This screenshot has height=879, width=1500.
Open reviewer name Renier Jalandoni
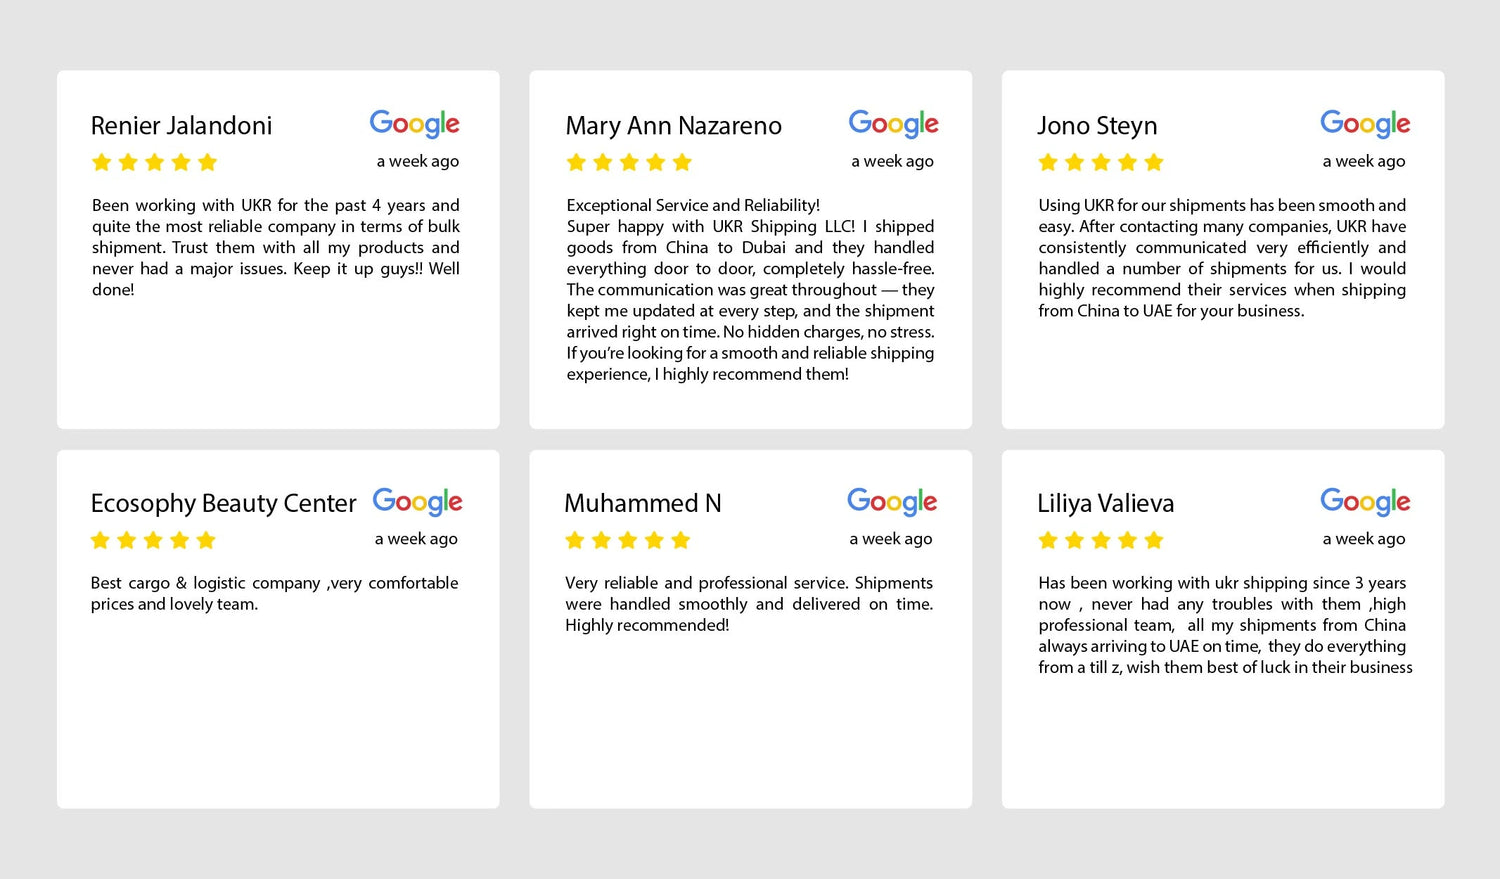181,126
